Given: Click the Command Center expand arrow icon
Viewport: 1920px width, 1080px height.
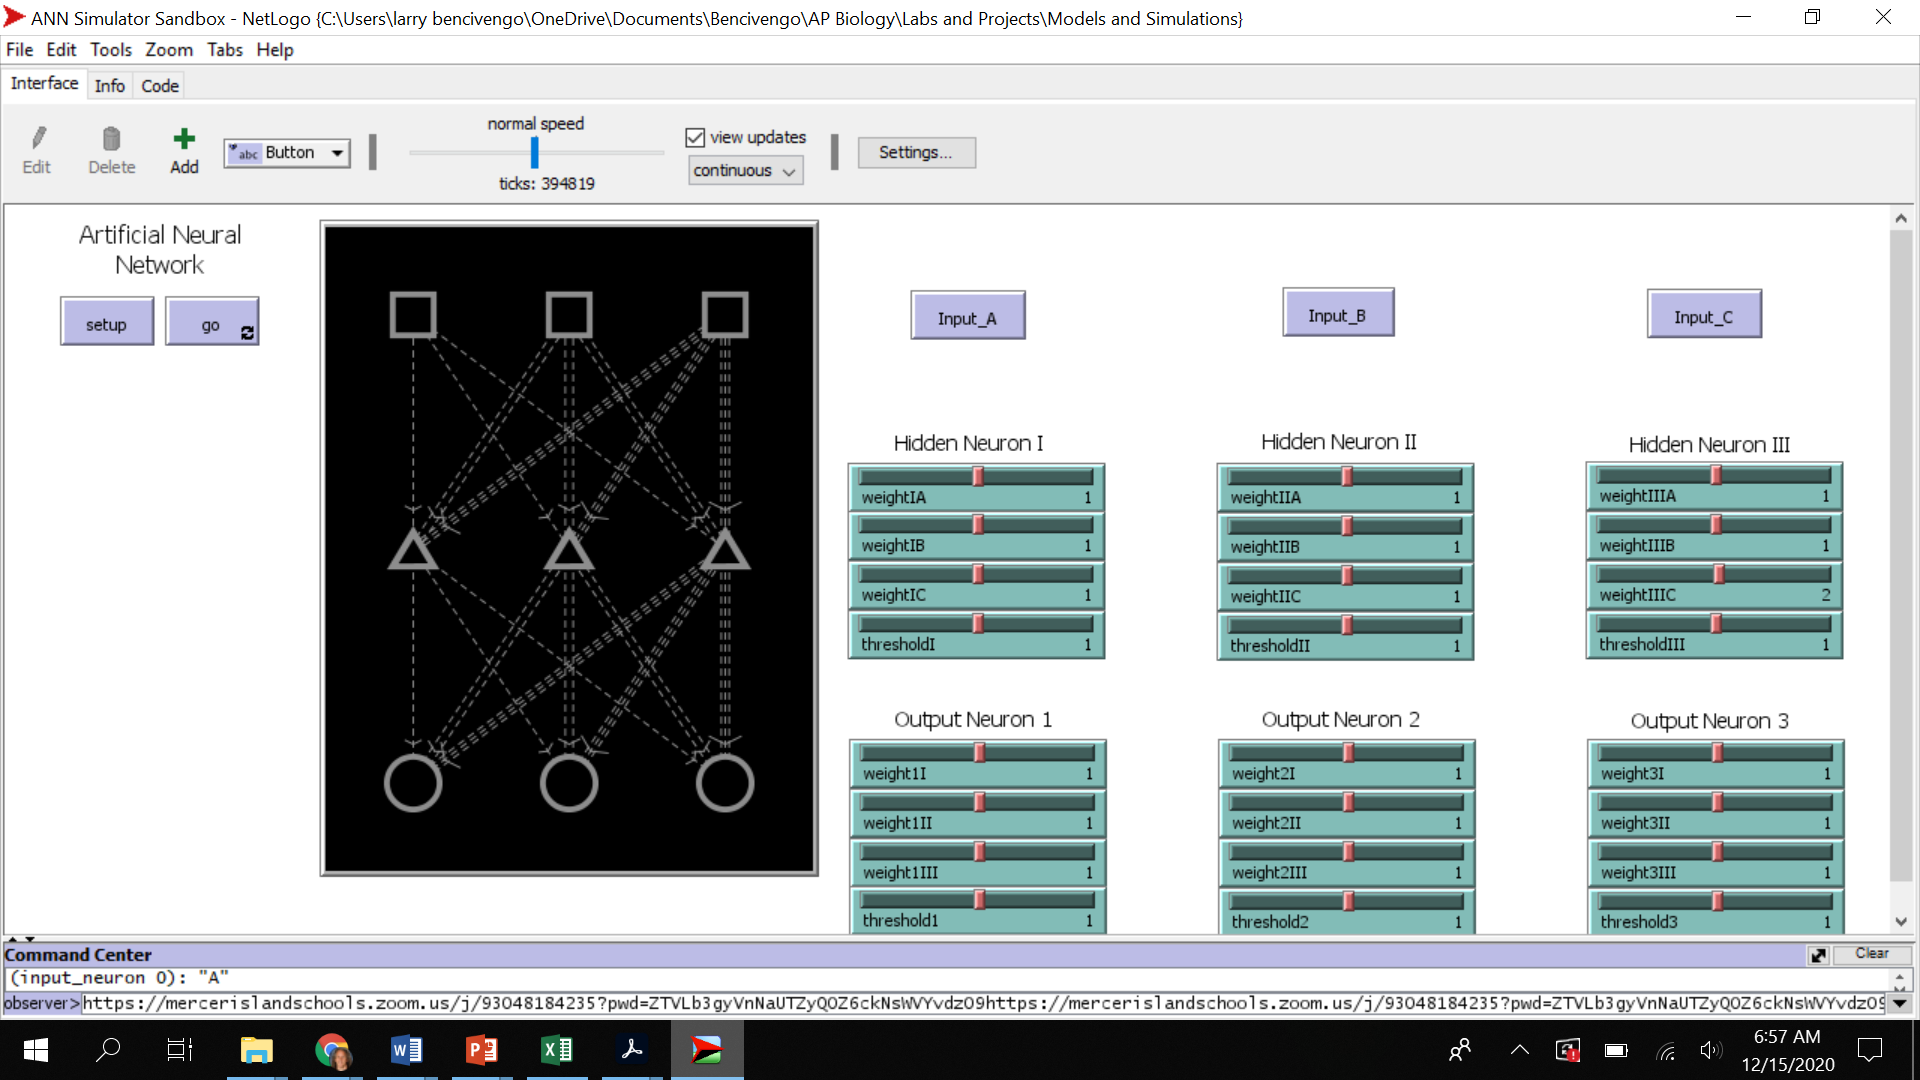Looking at the screenshot, I should [1818, 955].
